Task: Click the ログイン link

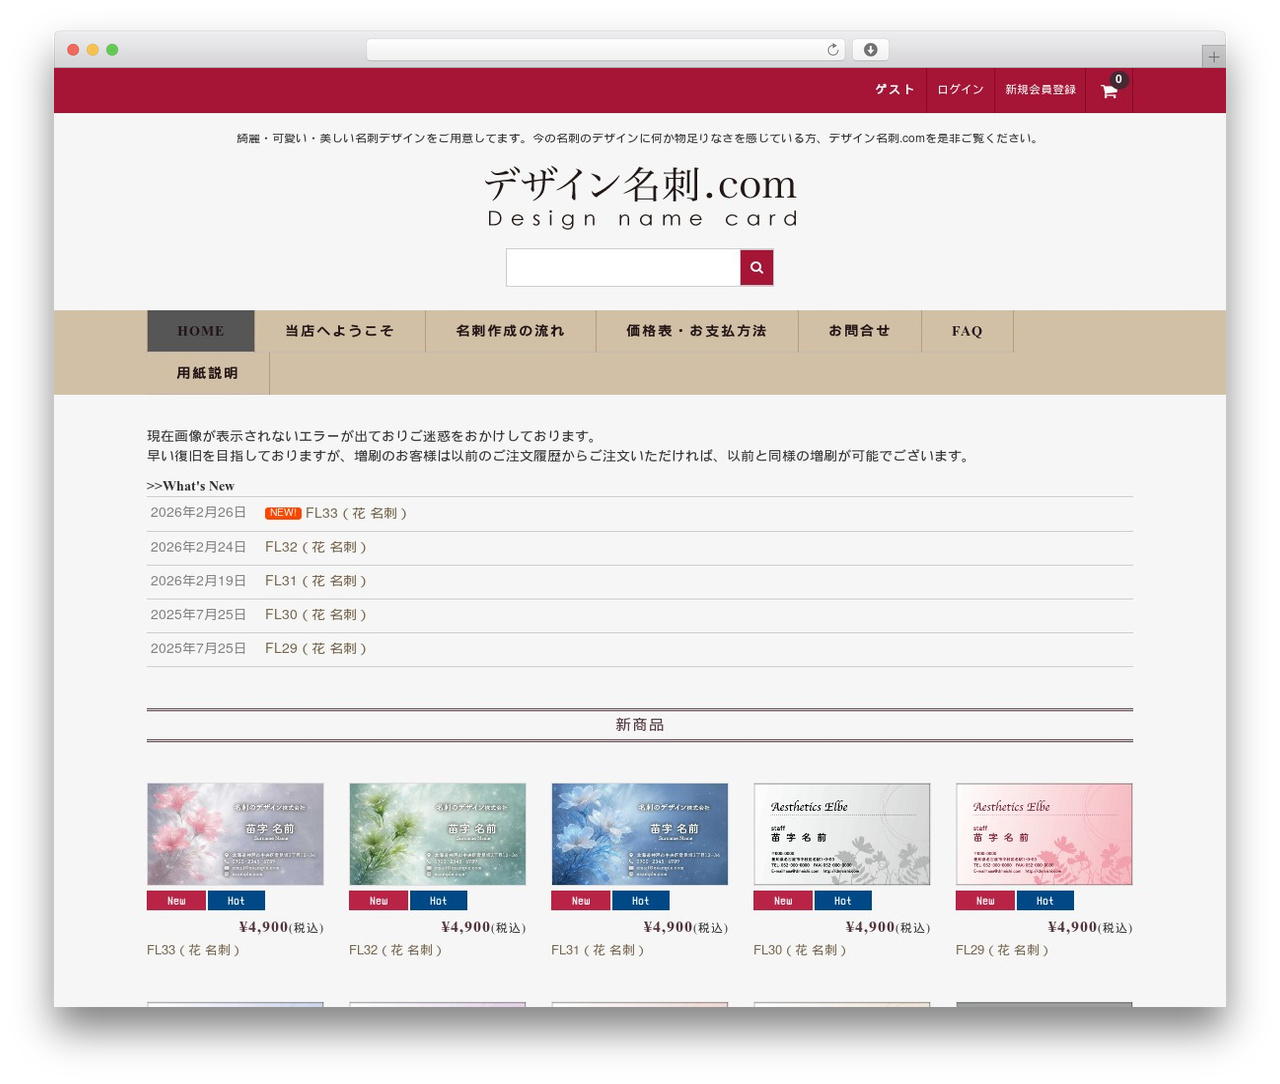Action: point(960,90)
